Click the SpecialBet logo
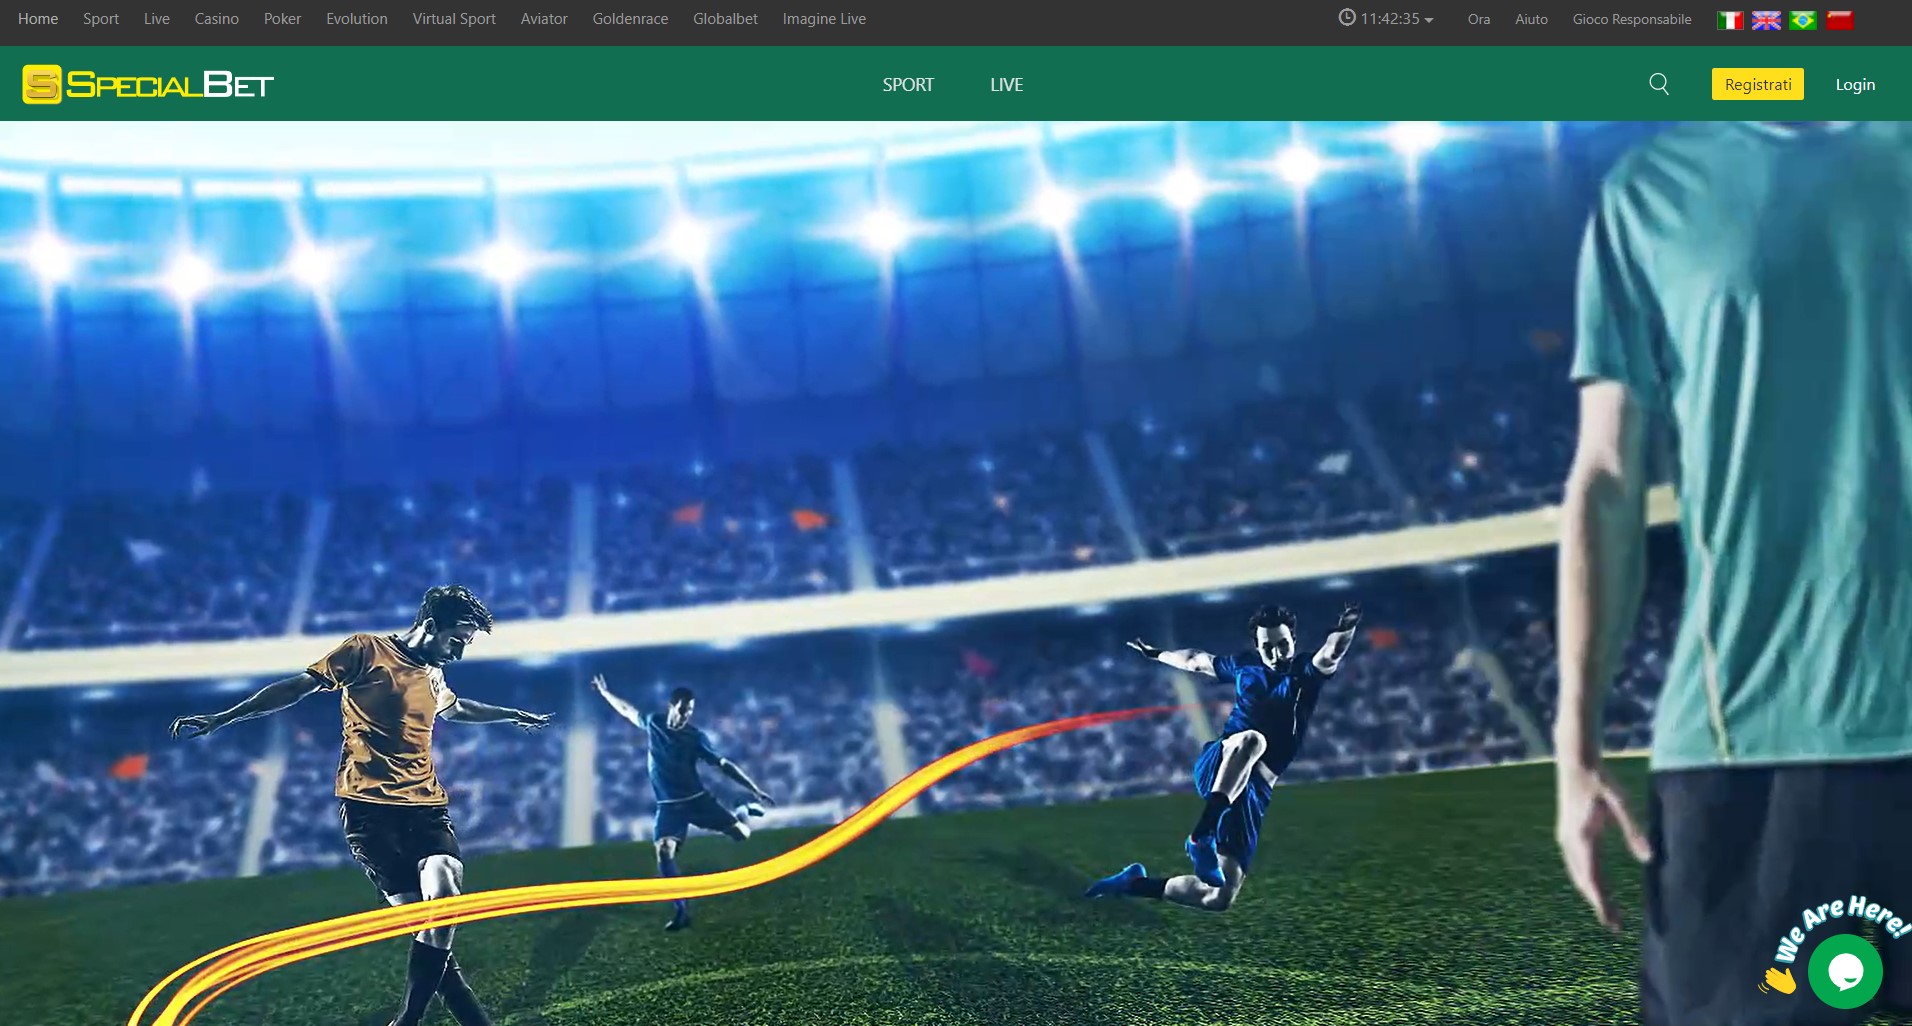 tap(148, 85)
